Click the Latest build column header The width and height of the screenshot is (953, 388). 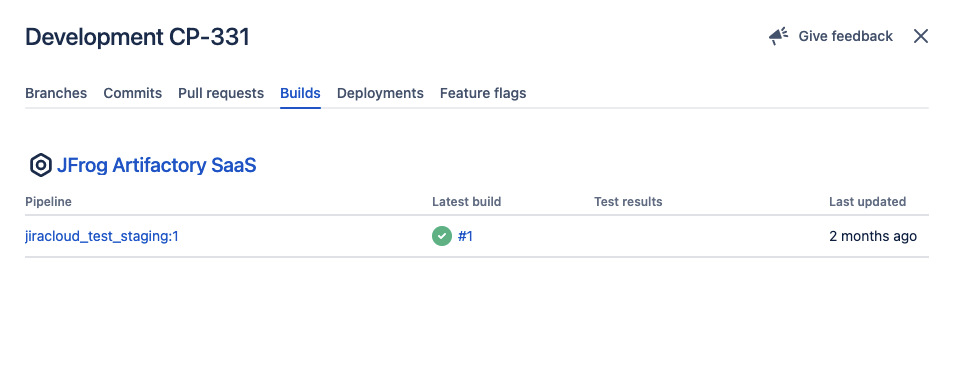[x=467, y=202]
